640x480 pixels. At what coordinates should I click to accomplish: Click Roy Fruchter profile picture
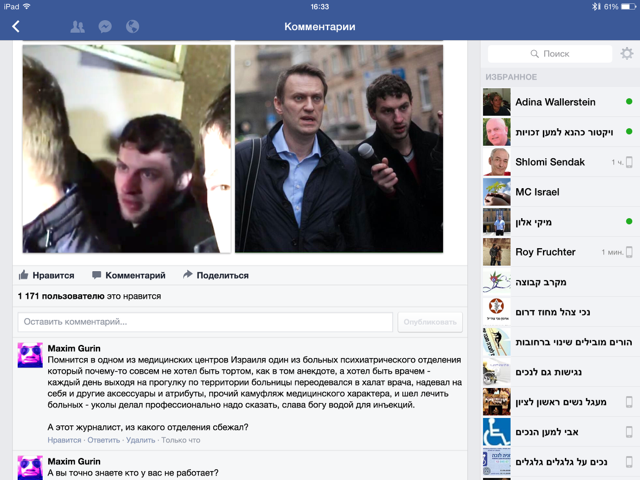point(497,252)
